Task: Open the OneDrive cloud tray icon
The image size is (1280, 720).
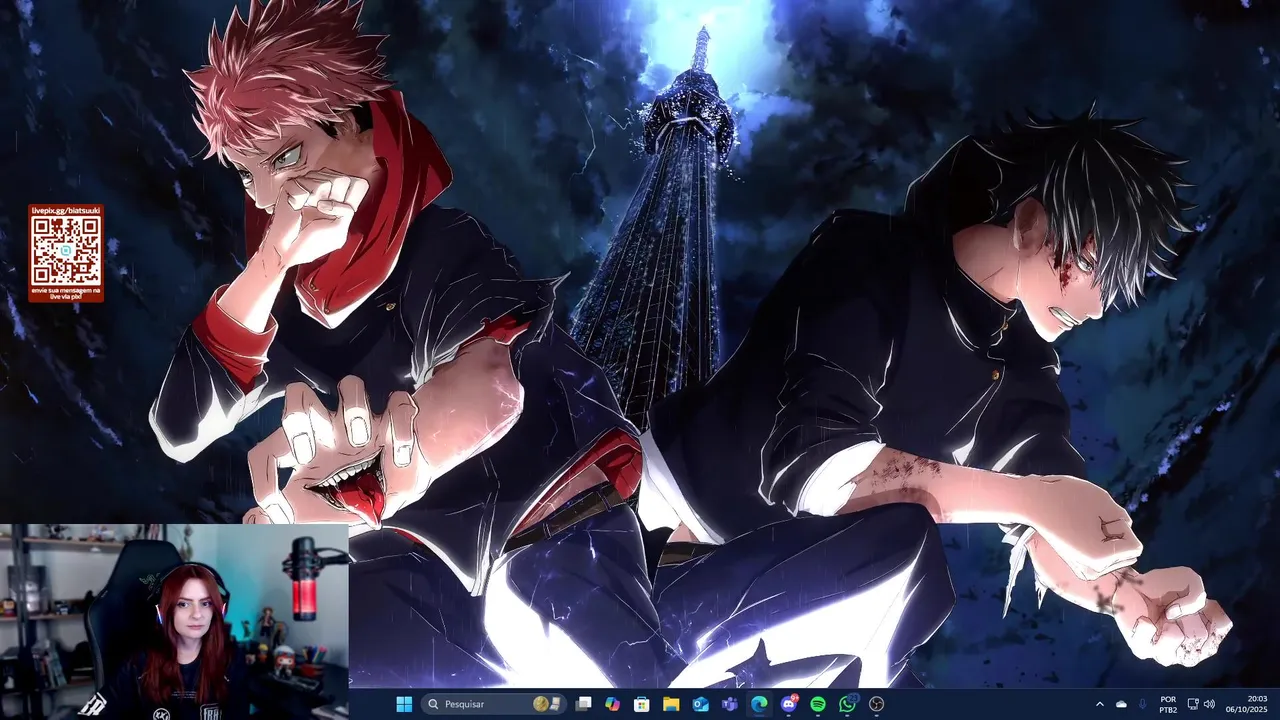Action: pyautogui.click(x=1121, y=704)
